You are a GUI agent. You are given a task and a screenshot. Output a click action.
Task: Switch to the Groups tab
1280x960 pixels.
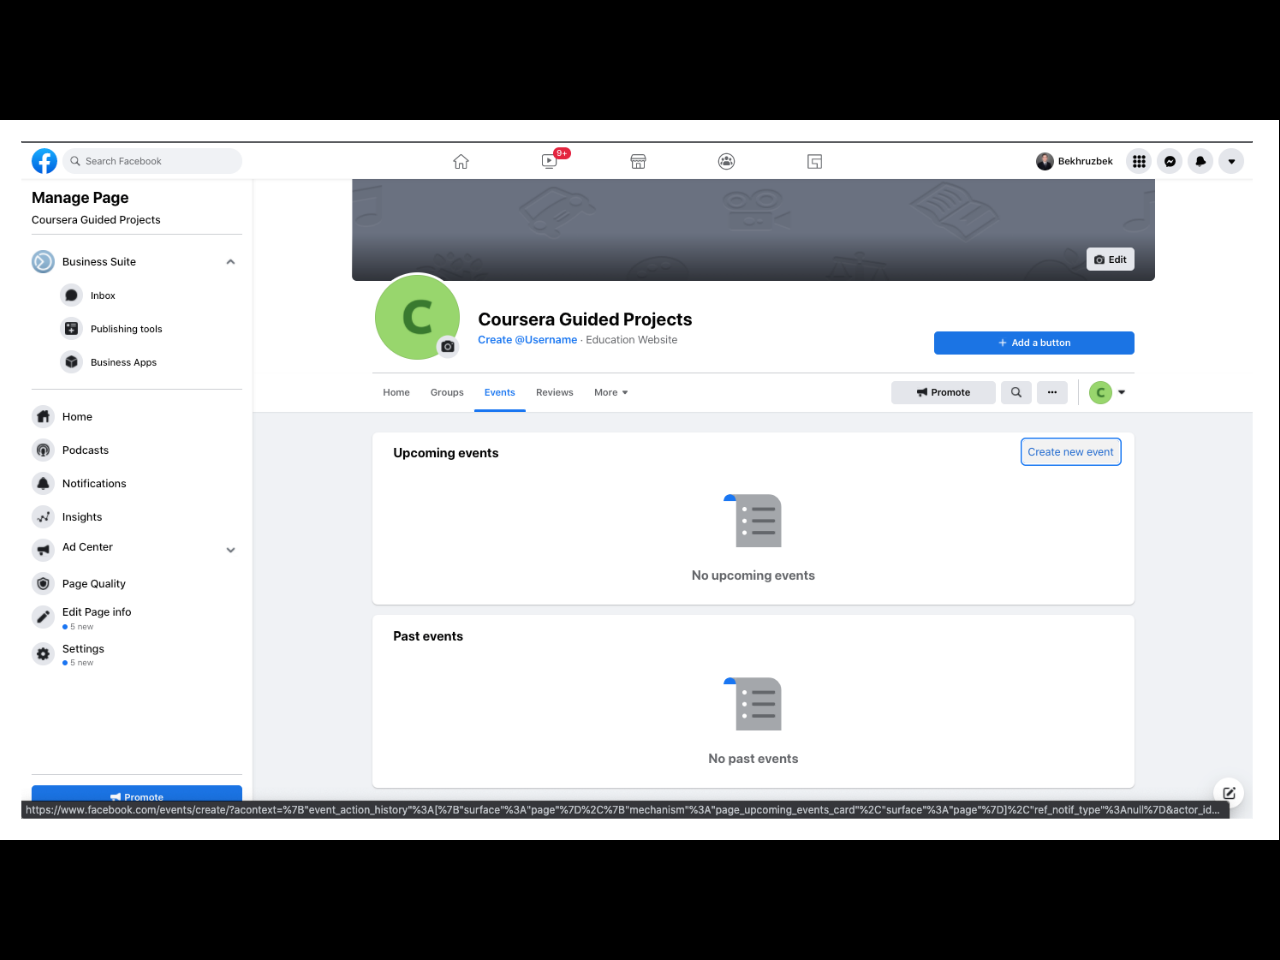pyautogui.click(x=447, y=393)
